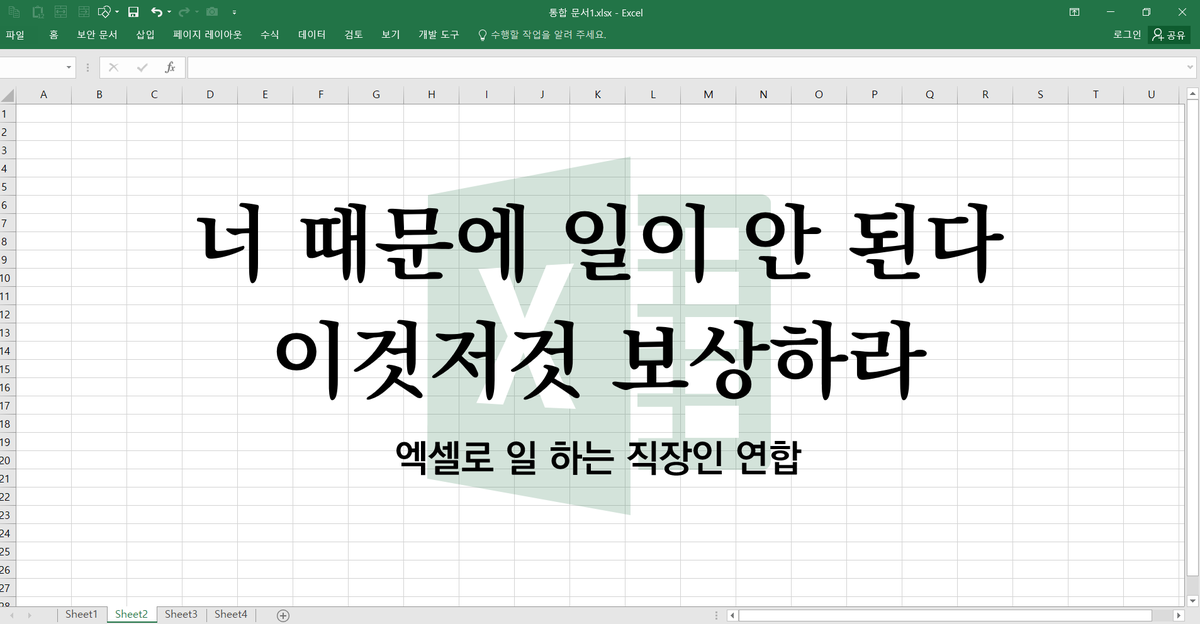Click the formula bar enter checkmark icon
Viewport: 1200px width, 624px height.
142,67
